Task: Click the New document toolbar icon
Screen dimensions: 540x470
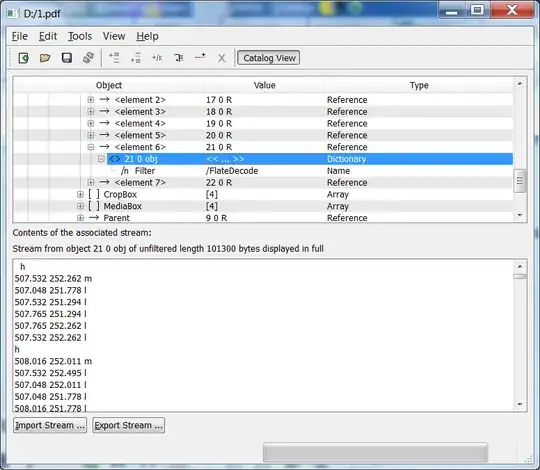Action: [23, 58]
